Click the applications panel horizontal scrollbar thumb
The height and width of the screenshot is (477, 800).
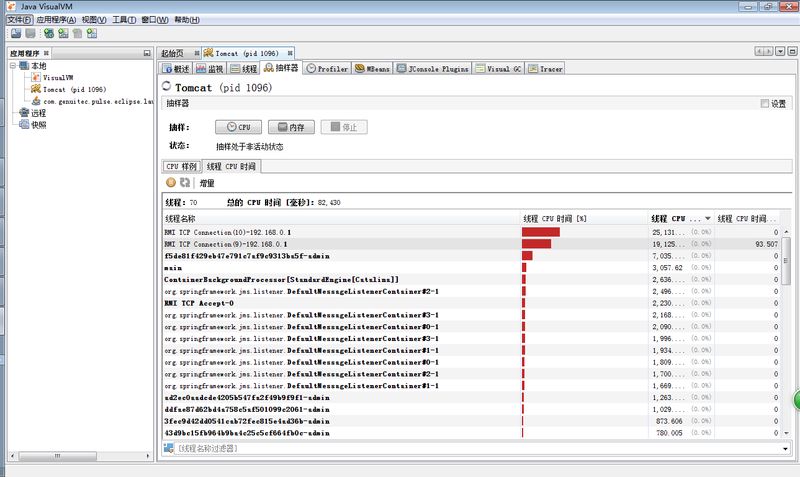[x=57, y=456]
